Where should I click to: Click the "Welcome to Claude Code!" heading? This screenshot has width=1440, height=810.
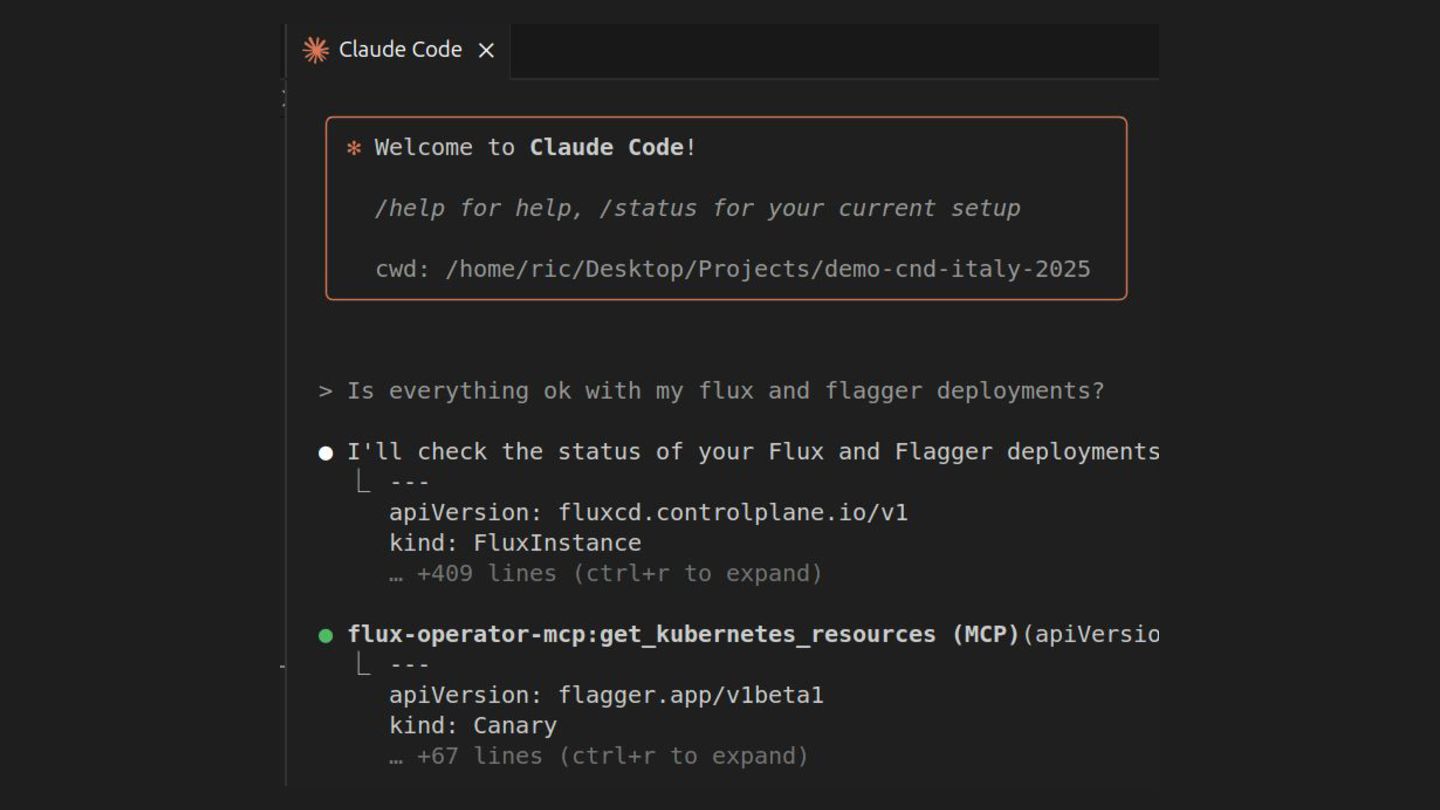click(535, 148)
